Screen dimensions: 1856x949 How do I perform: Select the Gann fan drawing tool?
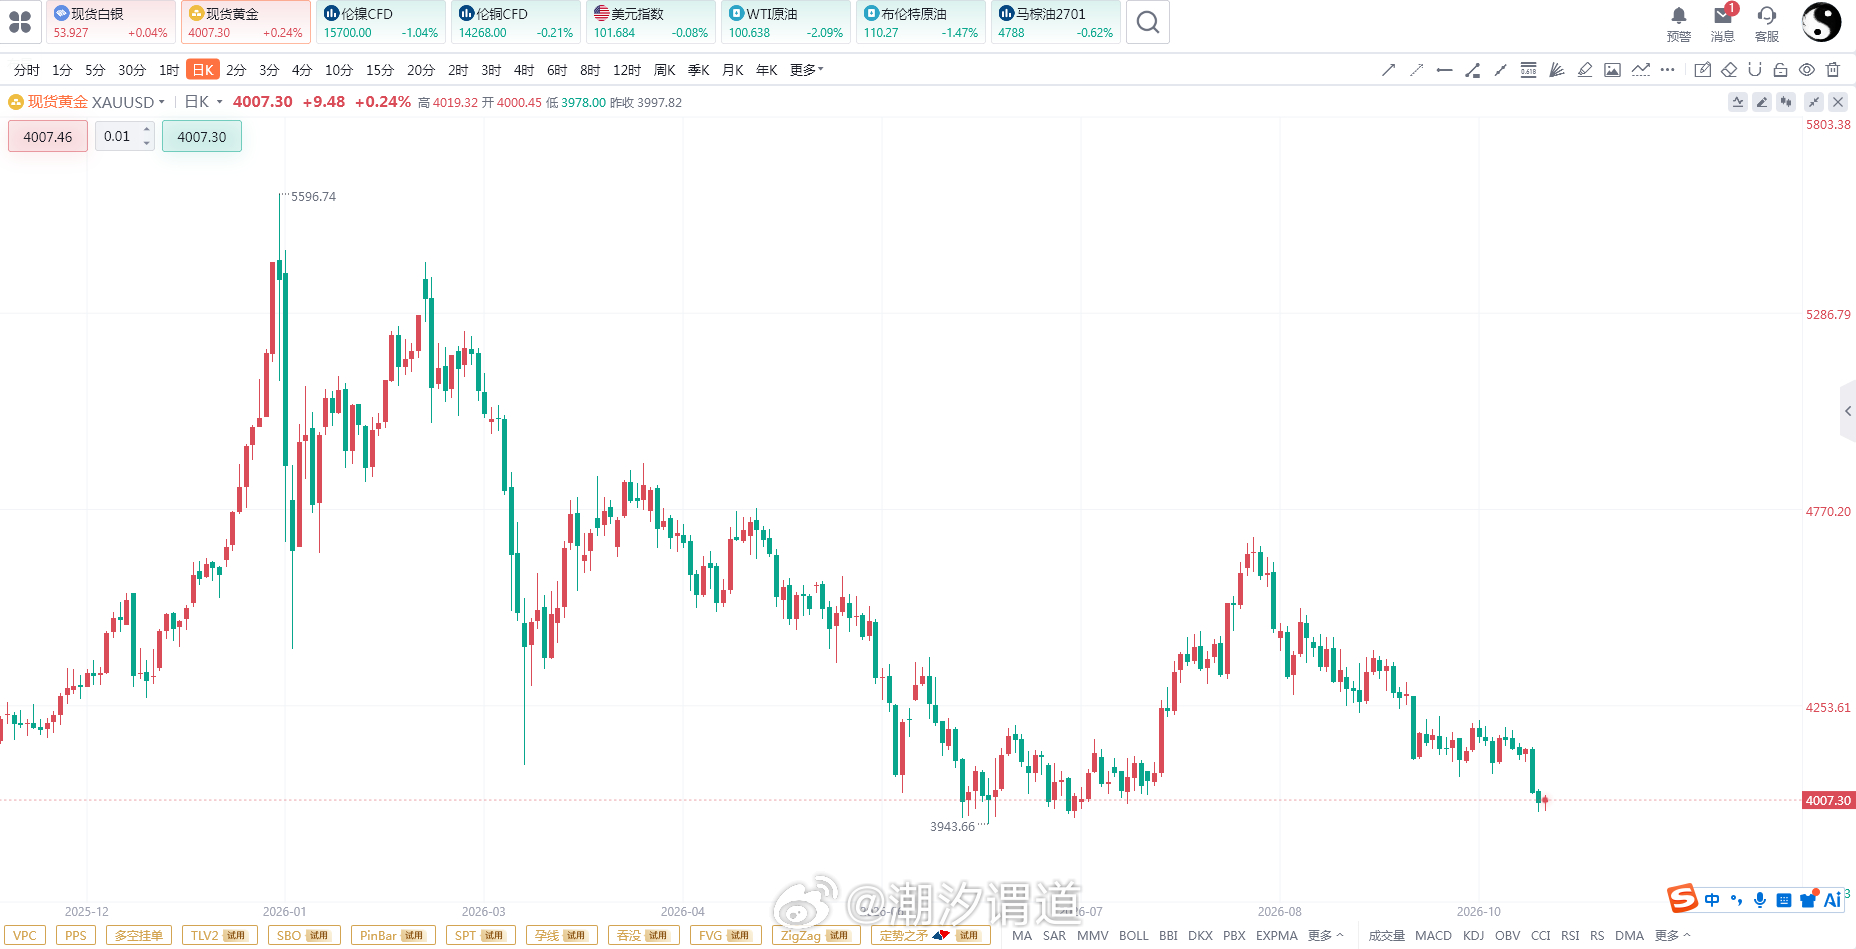tap(1556, 70)
